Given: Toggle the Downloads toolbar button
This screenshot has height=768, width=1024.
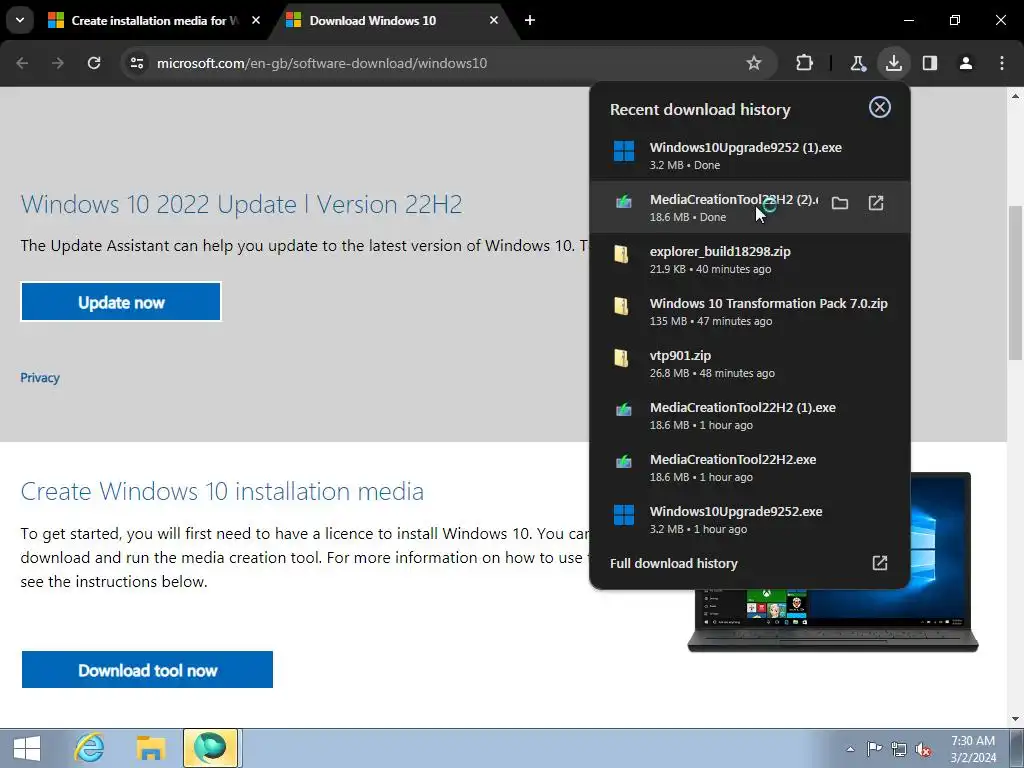Looking at the screenshot, I should point(893,63).
